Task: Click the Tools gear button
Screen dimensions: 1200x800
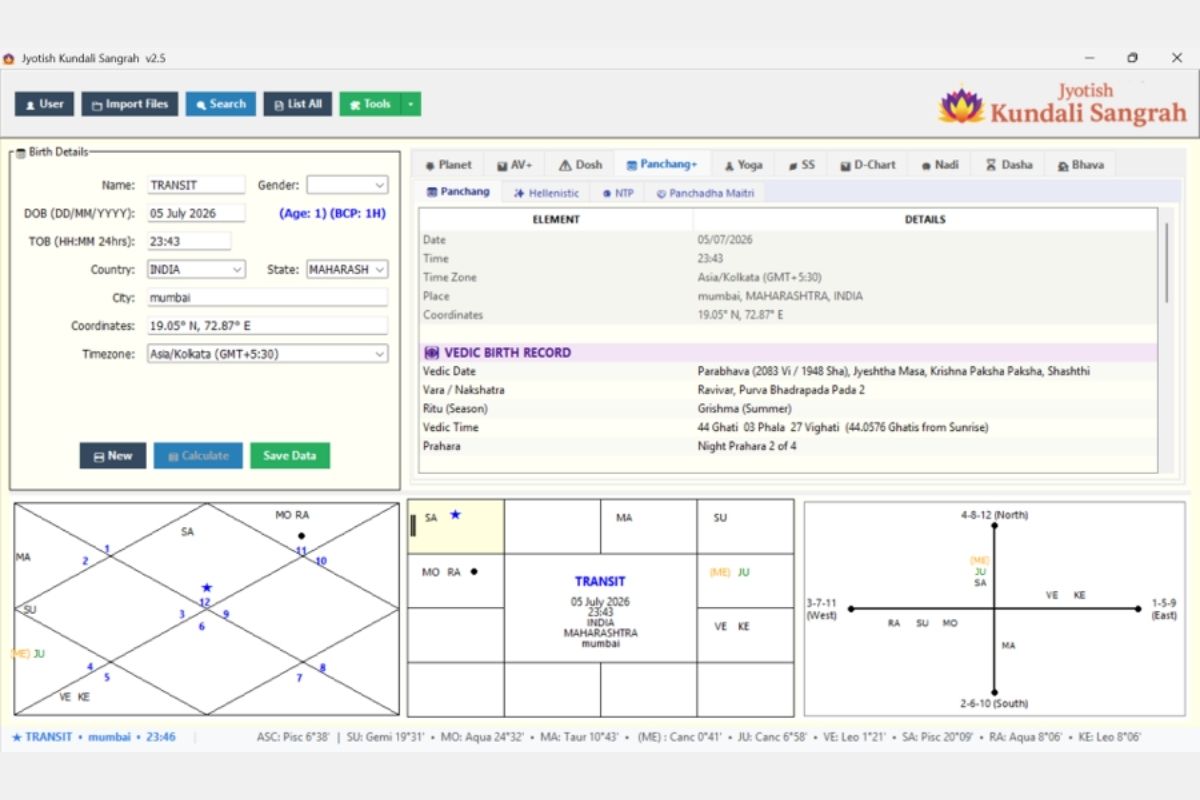Action: point(370,104)
